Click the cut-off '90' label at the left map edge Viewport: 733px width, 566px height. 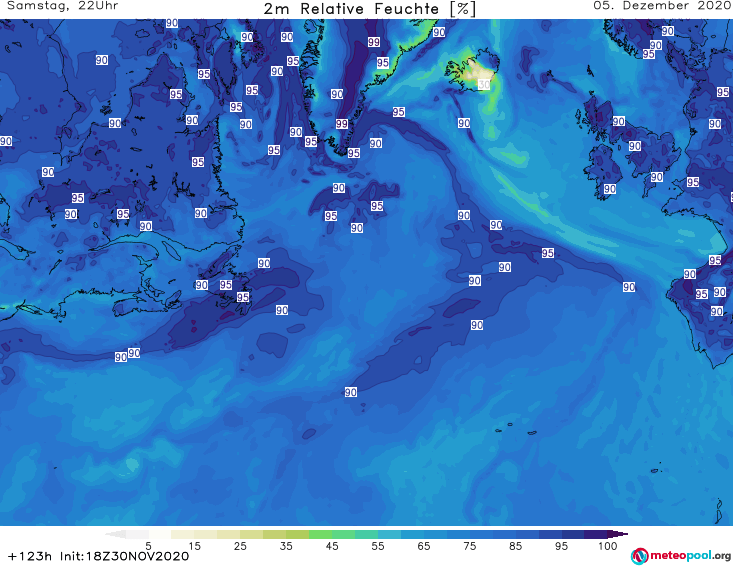pyautogui.click(x=6, y=141)
